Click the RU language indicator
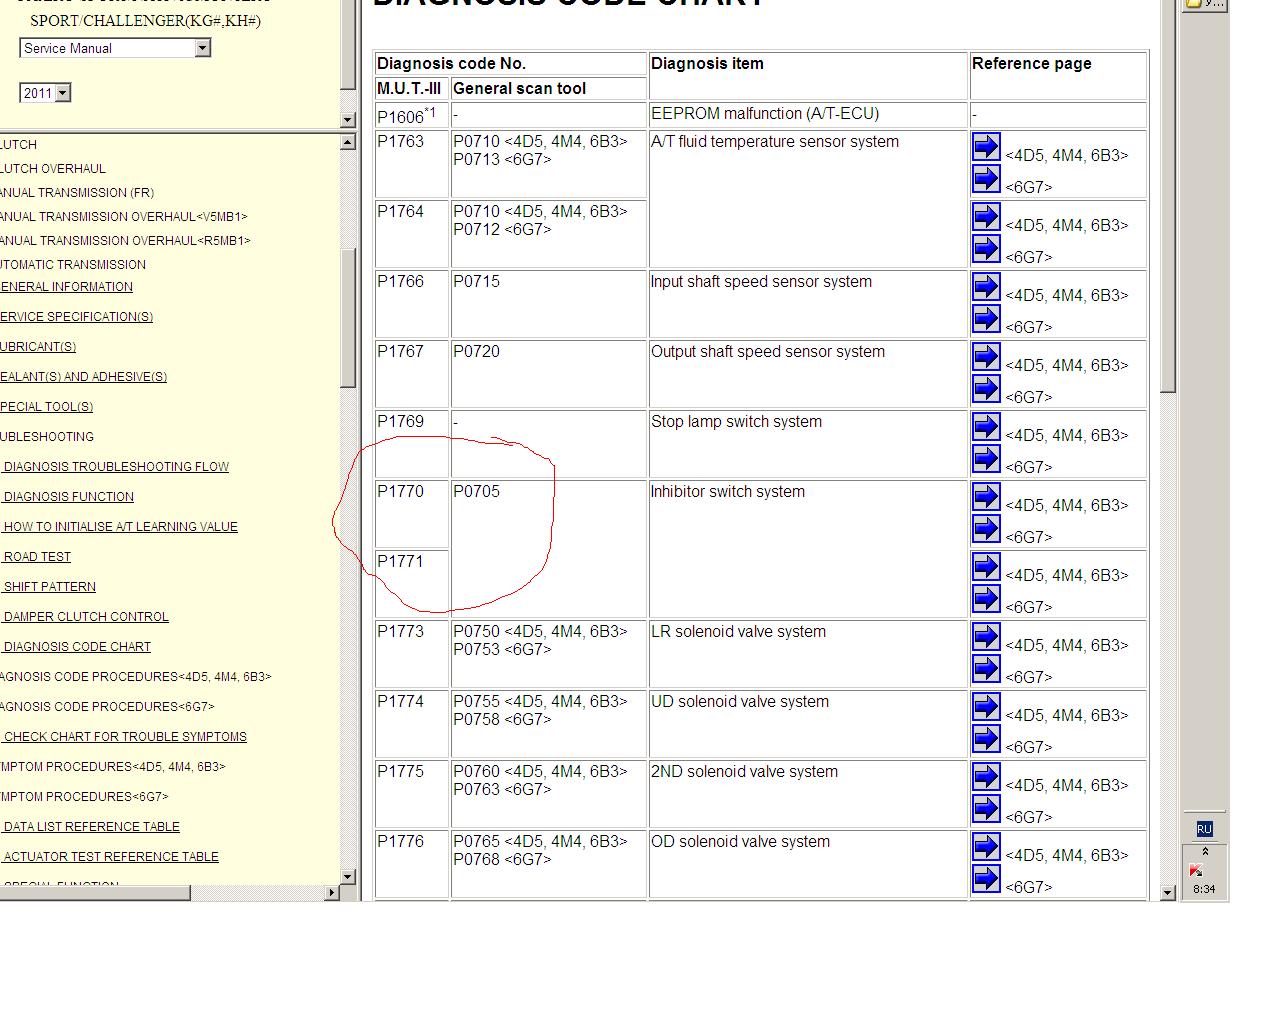Image resolution: width=1280 pixels, height=1024 pixels. pyautogui.click(x=1204, y=829)
